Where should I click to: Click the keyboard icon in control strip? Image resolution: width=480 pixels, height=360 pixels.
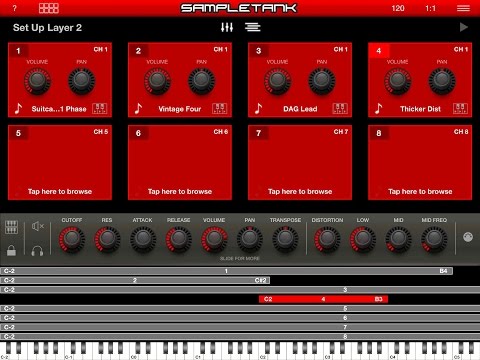[x=11, y=227]
